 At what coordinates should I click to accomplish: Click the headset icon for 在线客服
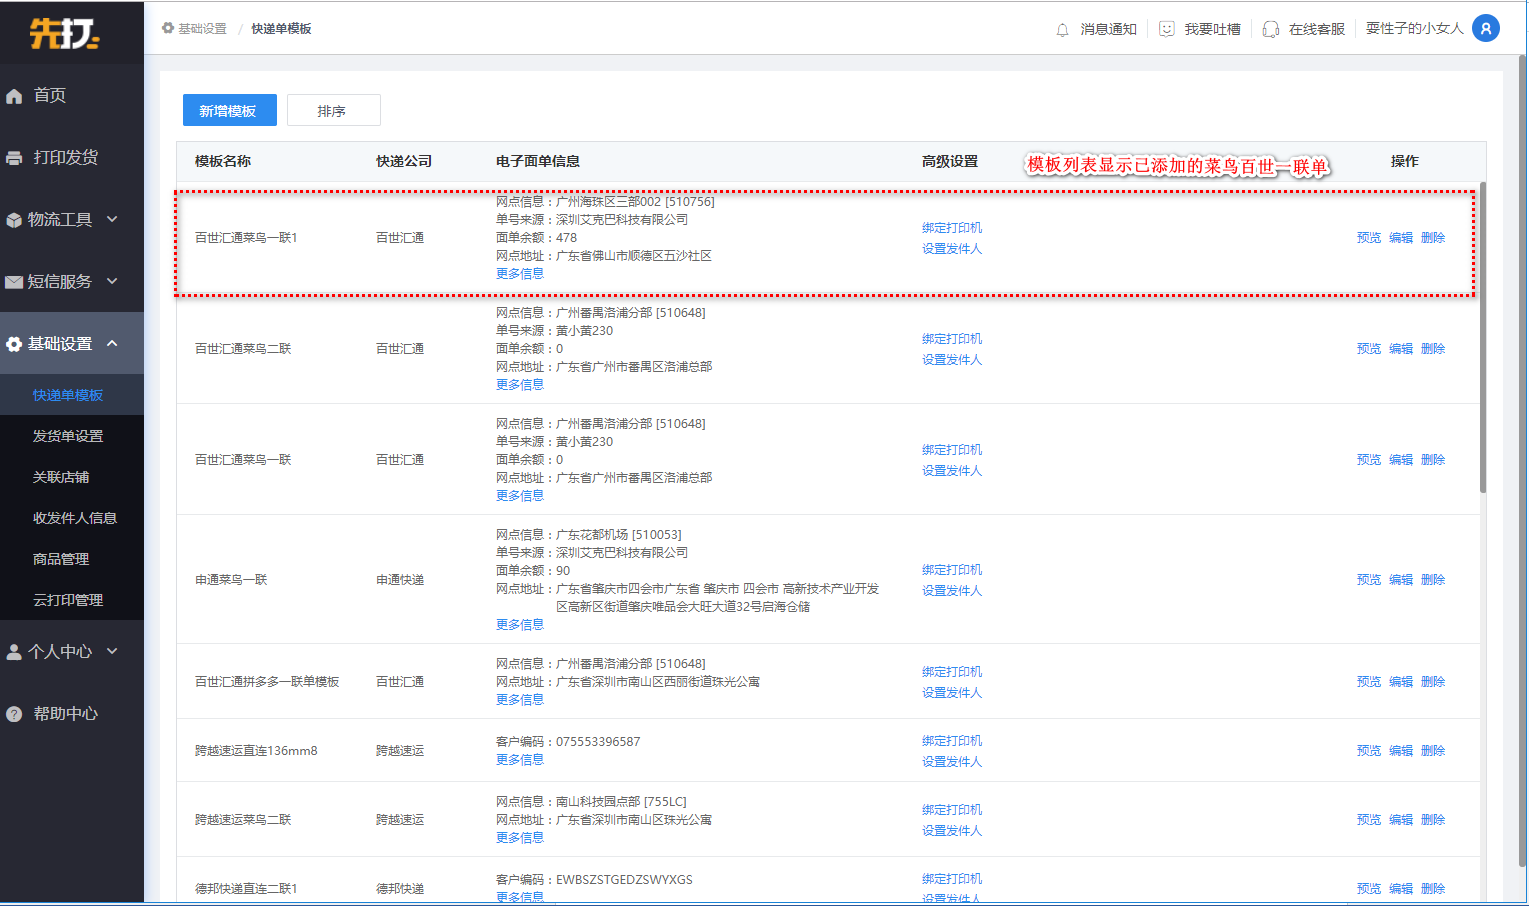pos(1270,29)
